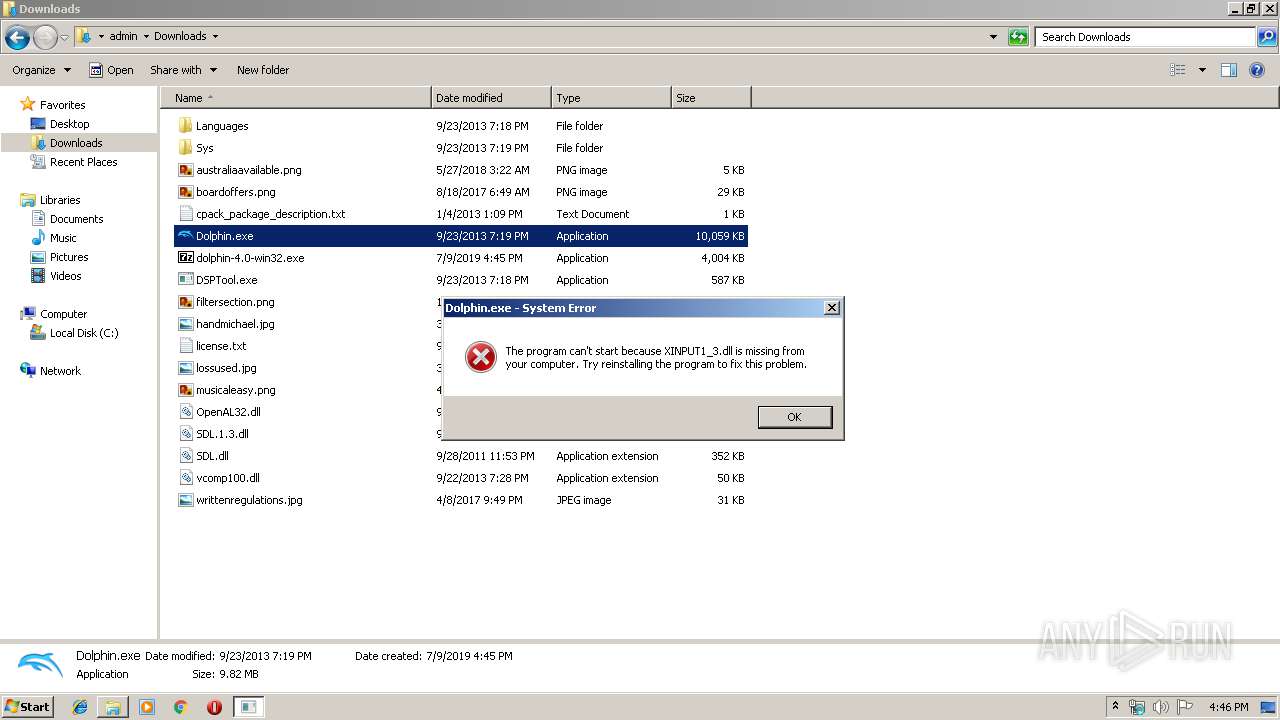
Task: Open Documents library
Action: 76,219
